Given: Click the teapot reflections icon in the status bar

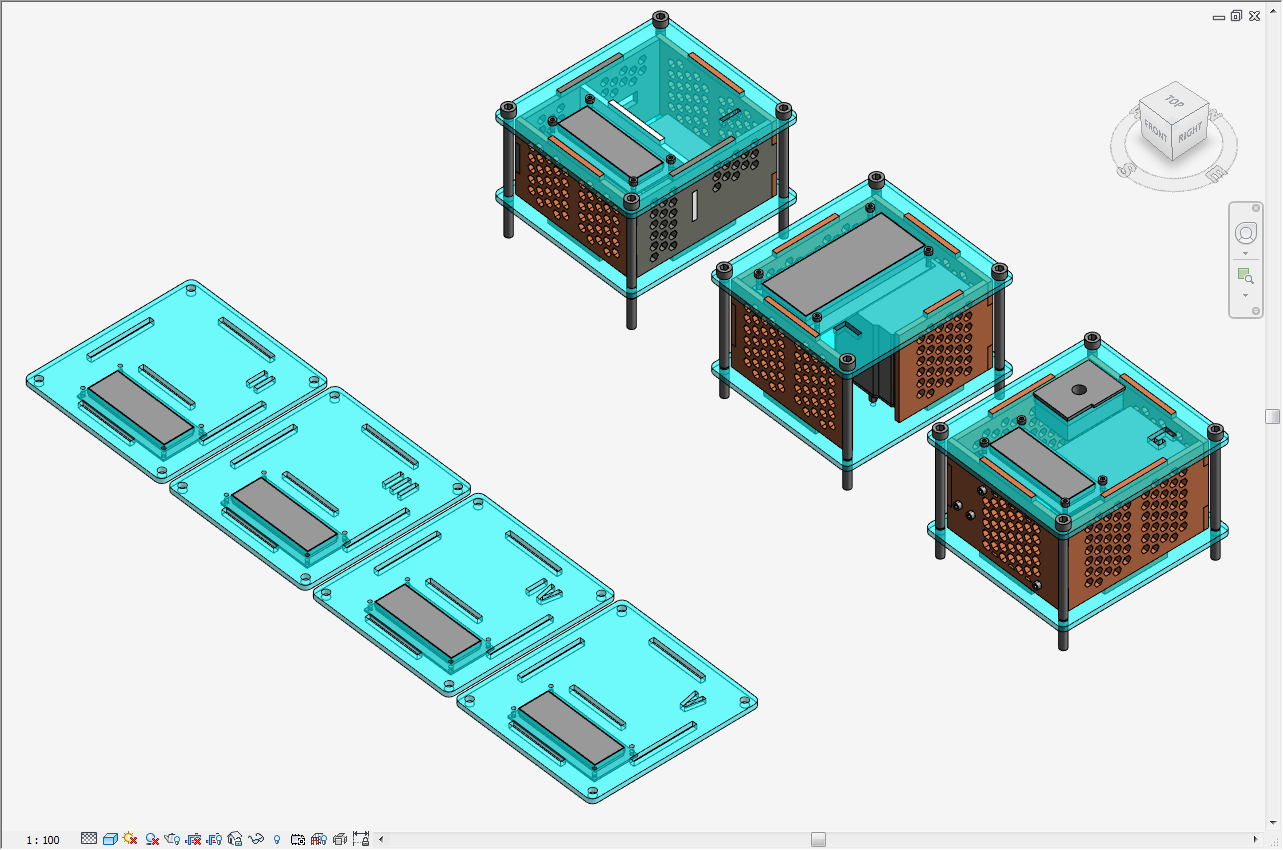Looking at the screenshot, I should click(x=171, y=839).
